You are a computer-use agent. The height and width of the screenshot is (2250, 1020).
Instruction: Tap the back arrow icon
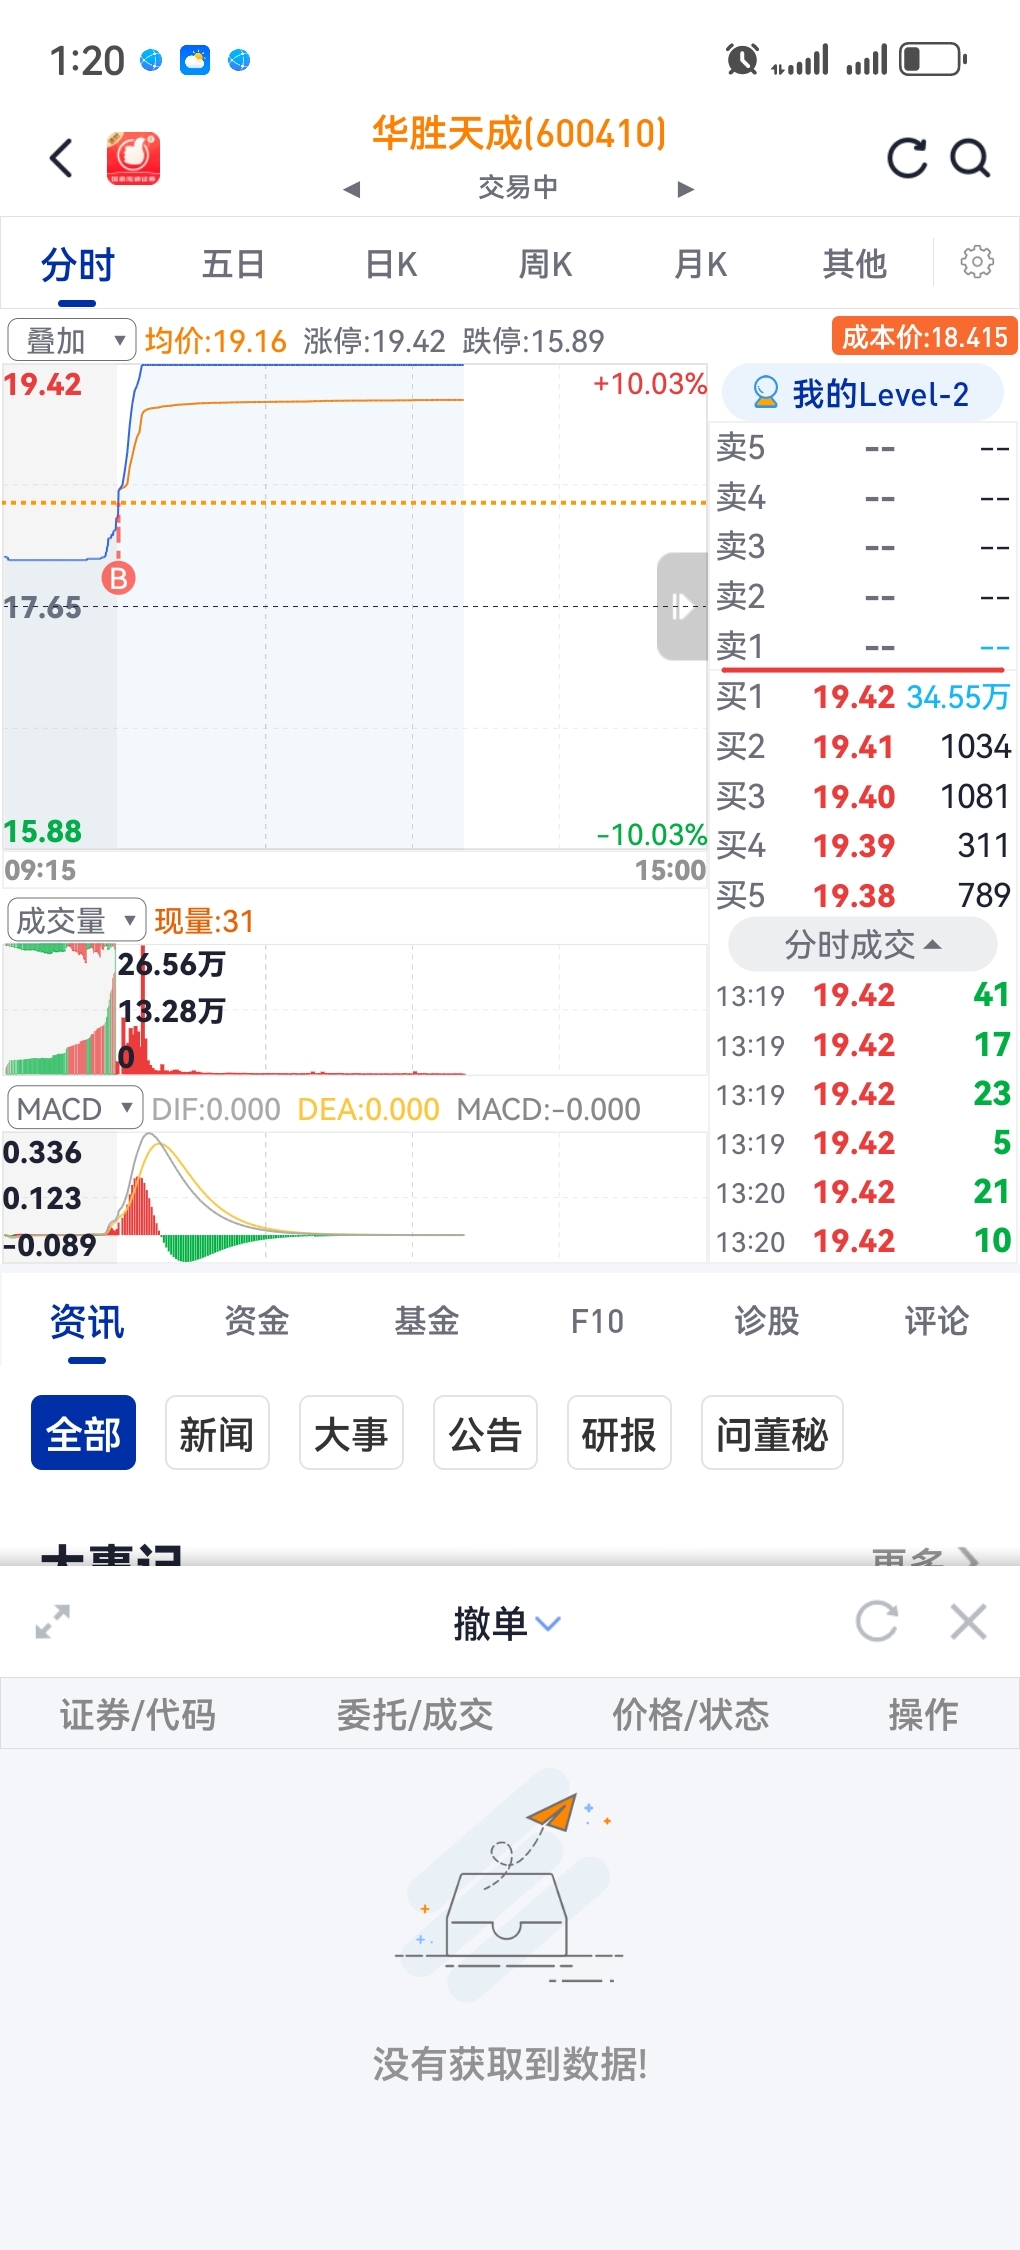coord(62,158)
